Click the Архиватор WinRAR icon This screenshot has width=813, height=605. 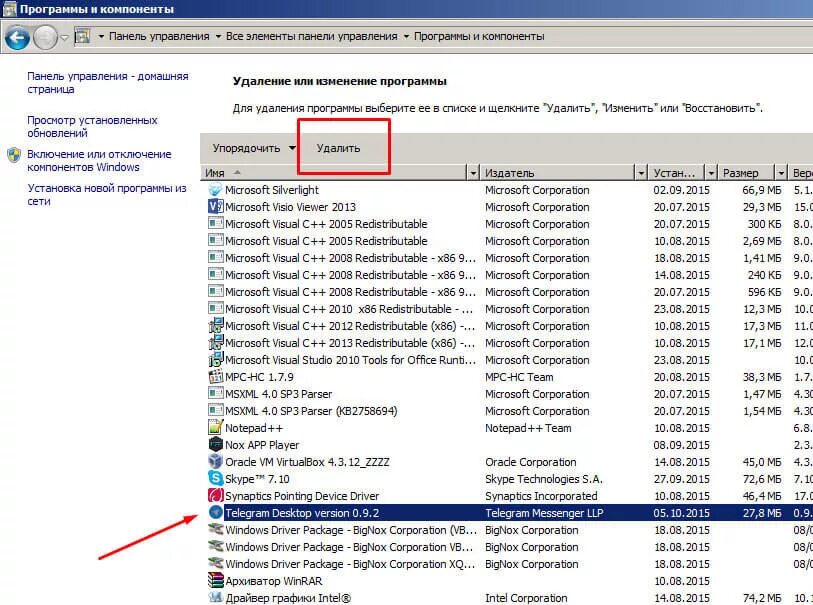[x=215, y=581]
